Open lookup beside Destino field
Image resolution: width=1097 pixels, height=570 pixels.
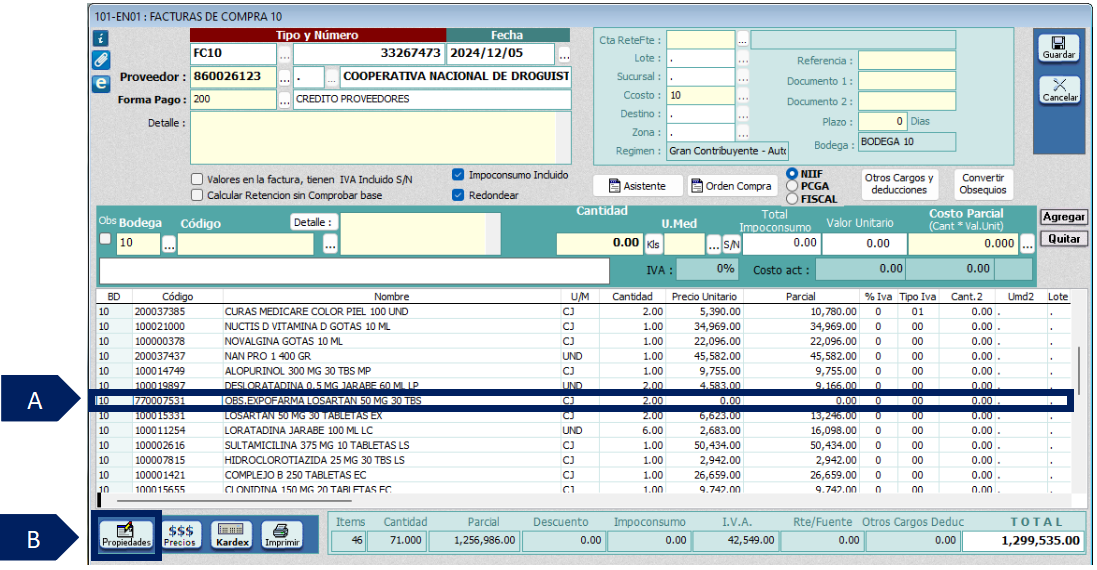point(742,114)
